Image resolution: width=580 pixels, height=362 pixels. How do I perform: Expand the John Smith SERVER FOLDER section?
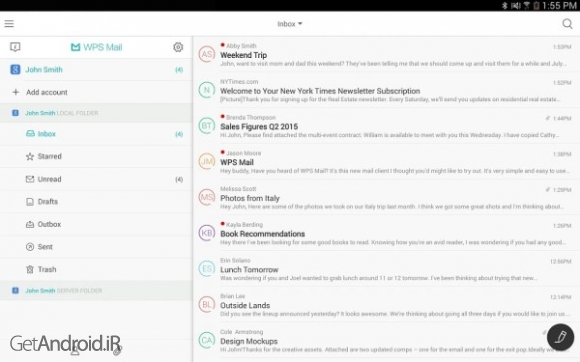tap(96, 291)
